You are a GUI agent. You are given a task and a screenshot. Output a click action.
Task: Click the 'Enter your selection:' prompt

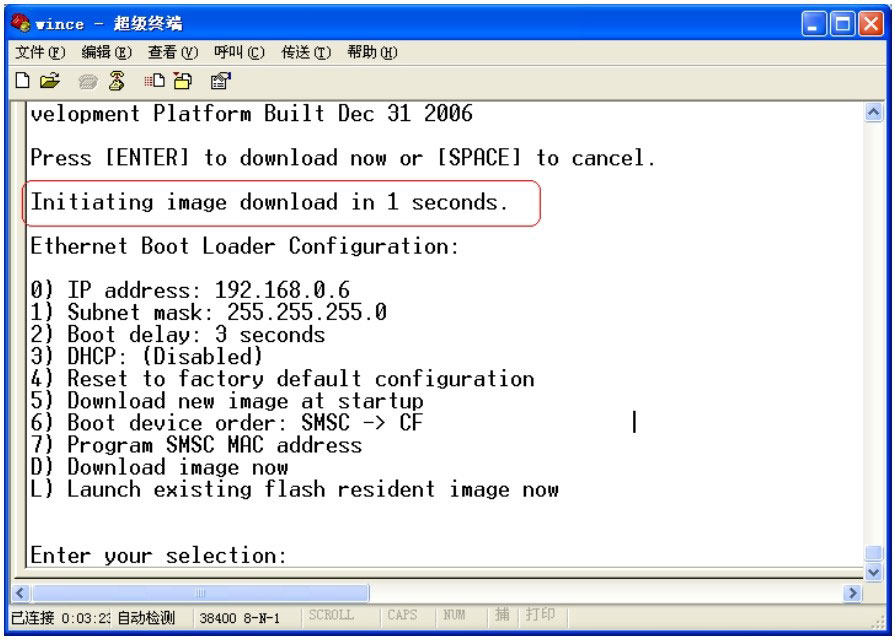coord(158,556)
